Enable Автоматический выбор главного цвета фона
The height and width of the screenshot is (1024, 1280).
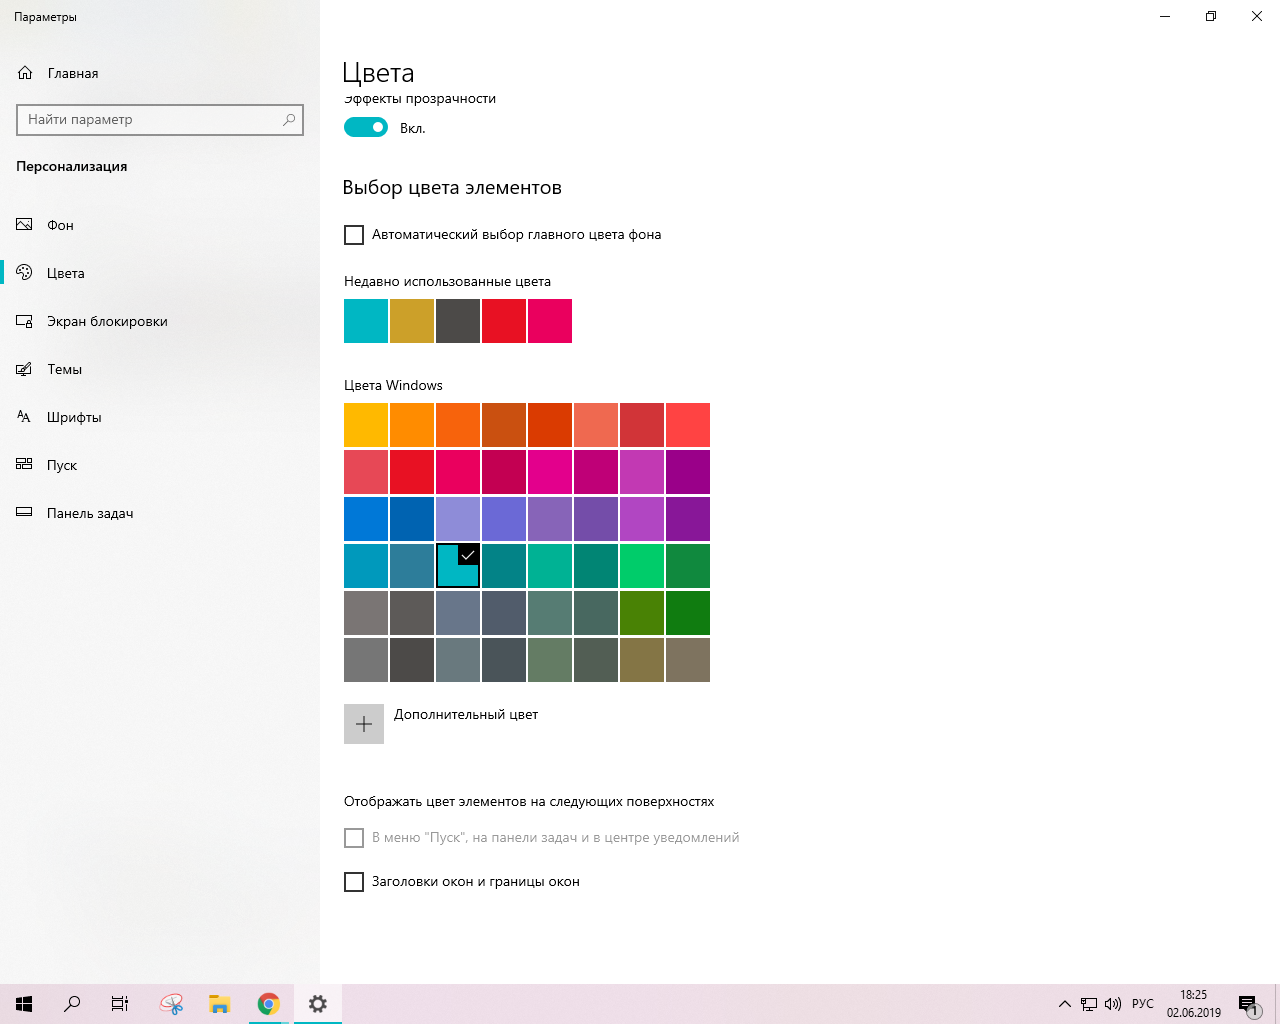(354, 235)
